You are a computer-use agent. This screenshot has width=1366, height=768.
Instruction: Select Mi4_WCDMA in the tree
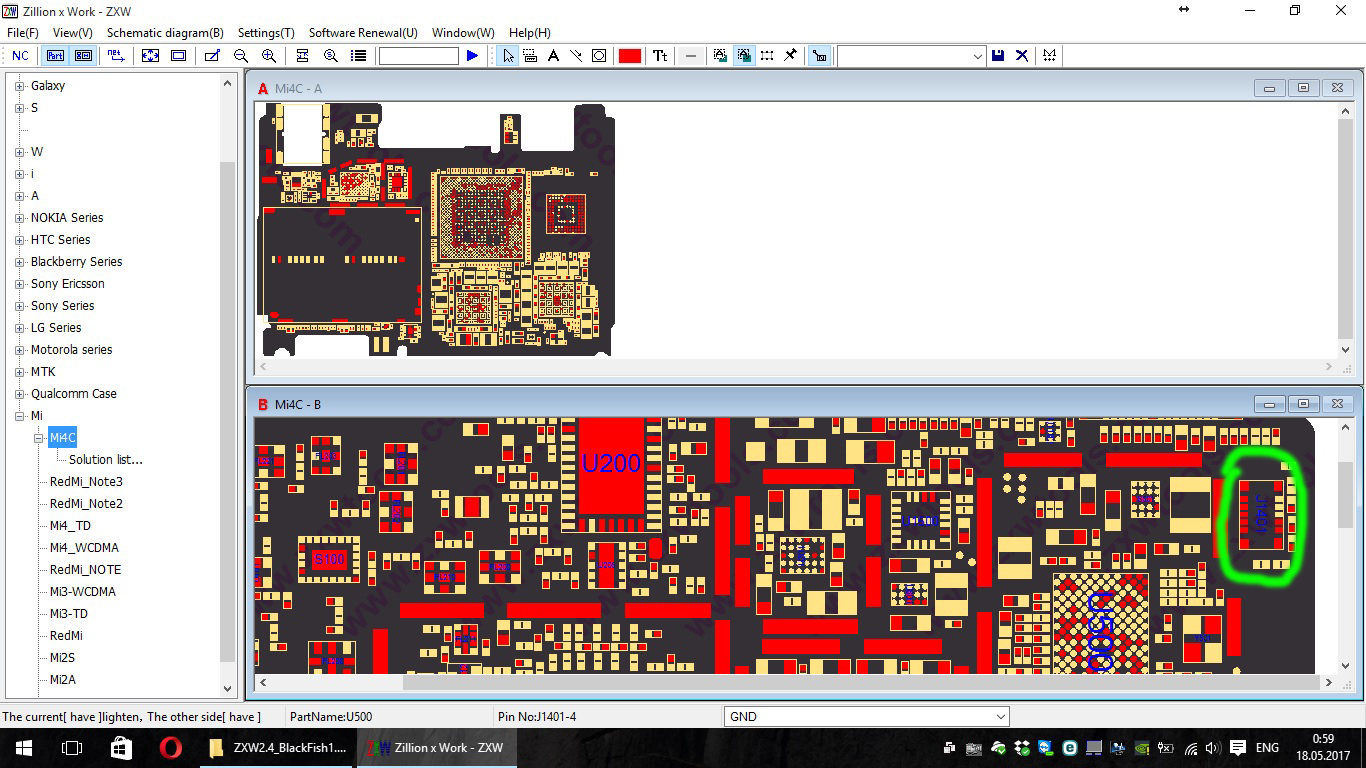point(84,548)
